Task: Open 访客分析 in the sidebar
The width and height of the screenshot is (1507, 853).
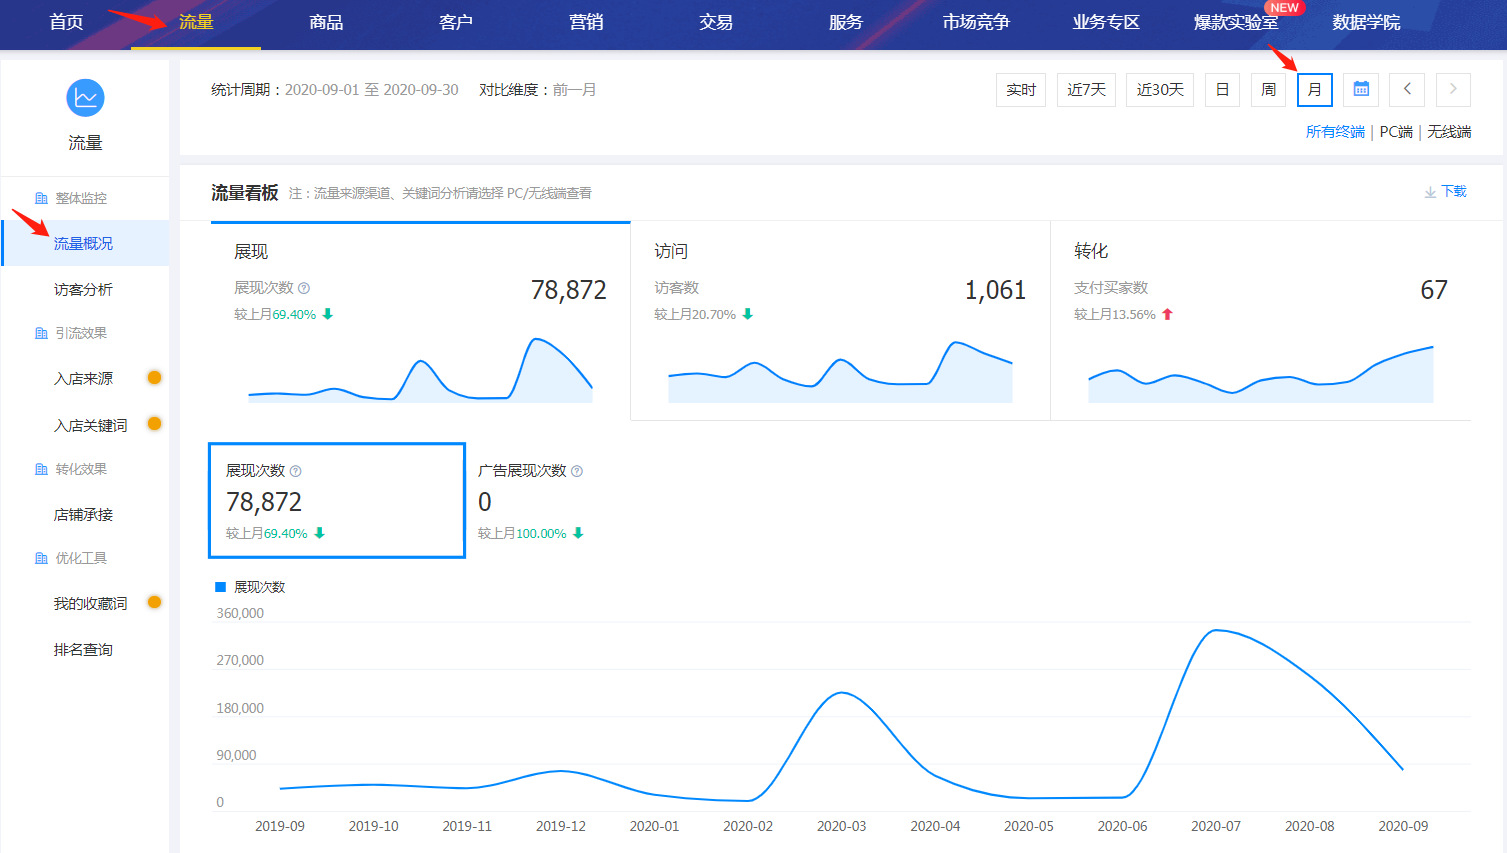Action: (83, 289)
